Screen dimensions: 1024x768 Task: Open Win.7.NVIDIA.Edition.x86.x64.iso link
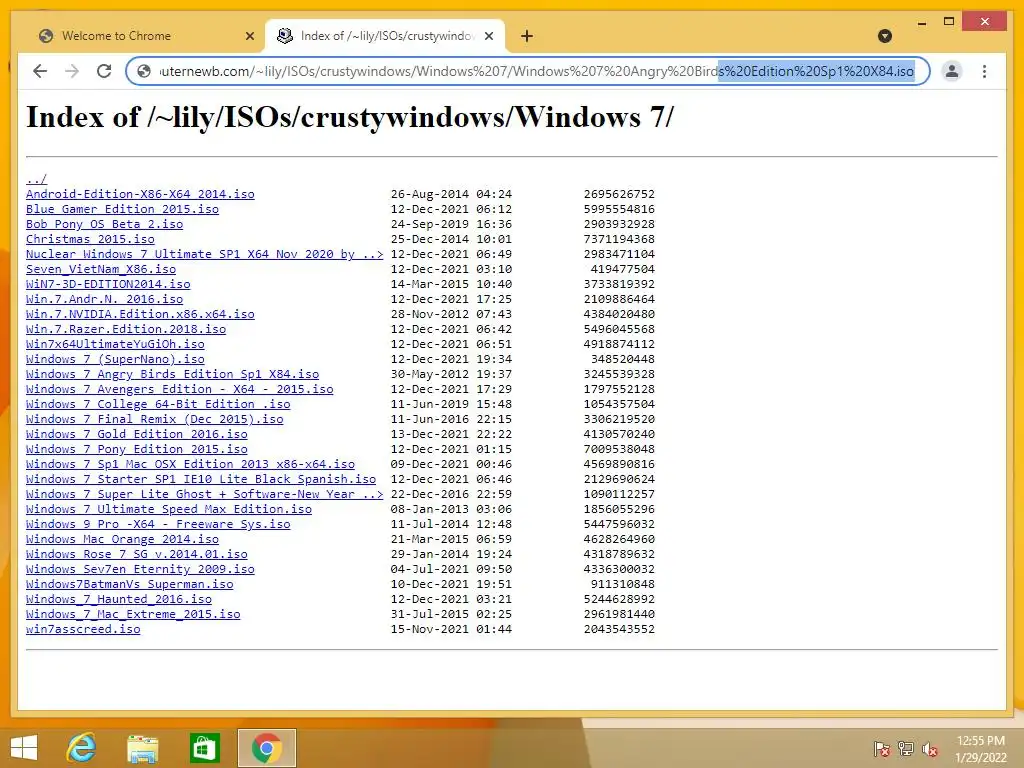tap(140, 314)
